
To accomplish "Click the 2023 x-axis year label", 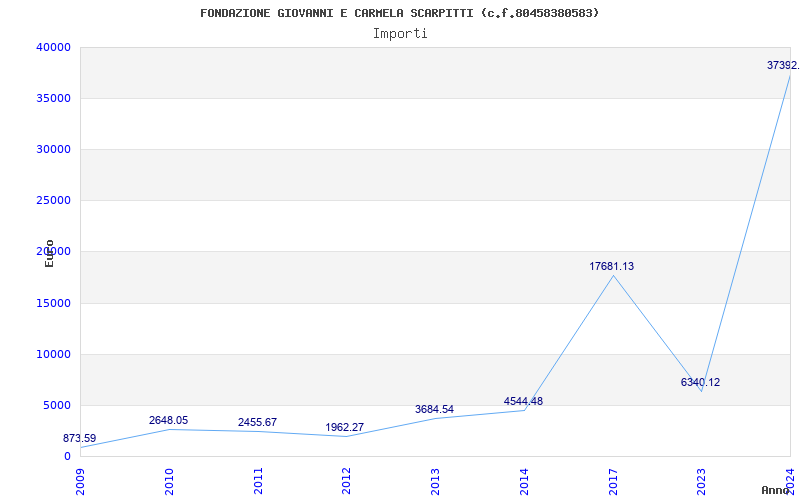I will click(702, 481).
